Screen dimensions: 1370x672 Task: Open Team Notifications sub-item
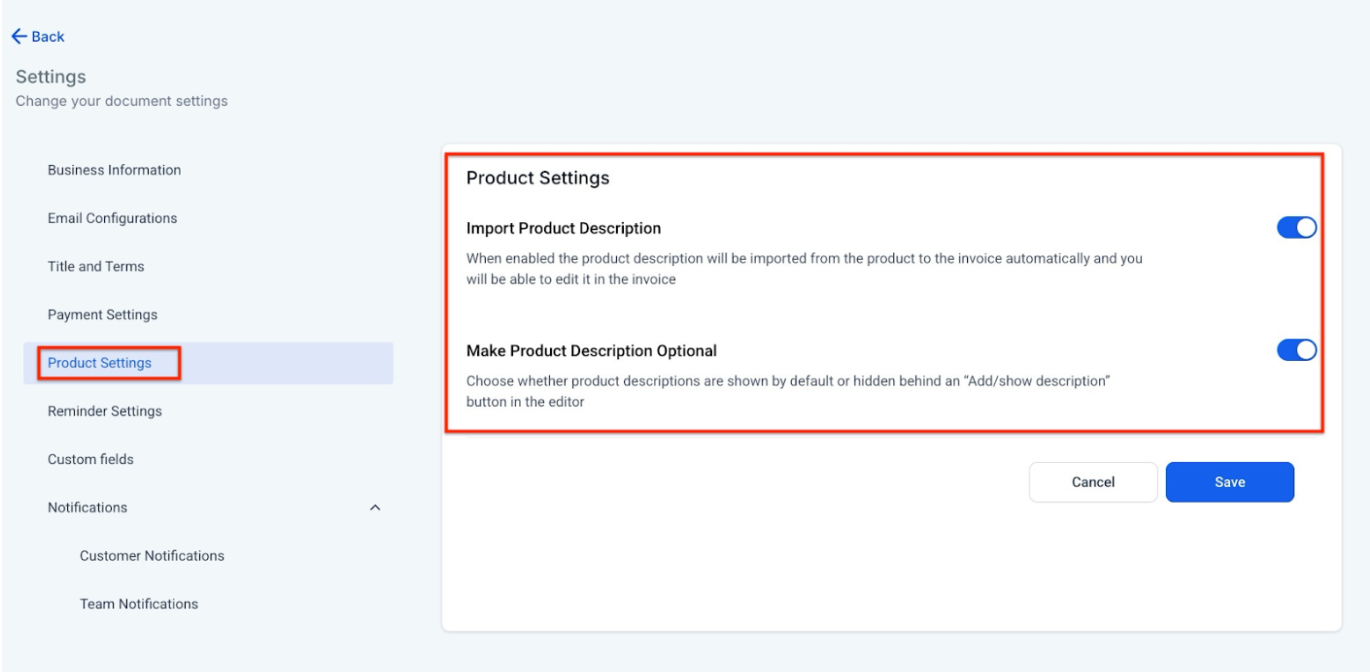pyautogui.click(x=139, y=604)
